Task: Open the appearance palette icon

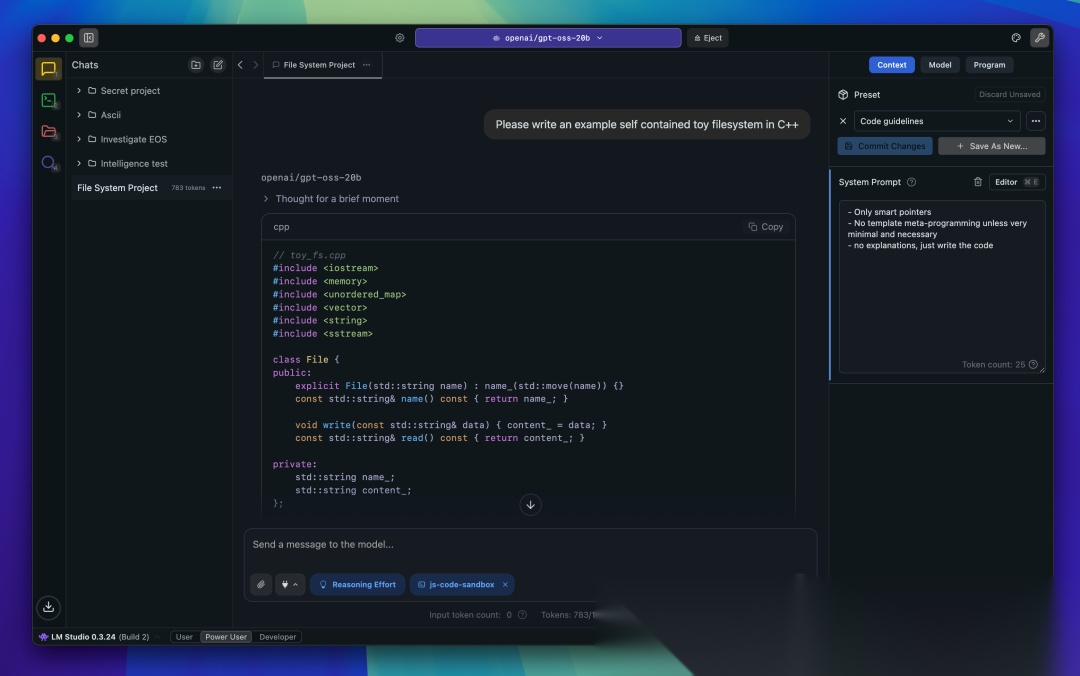Action: pos(1016,38)
